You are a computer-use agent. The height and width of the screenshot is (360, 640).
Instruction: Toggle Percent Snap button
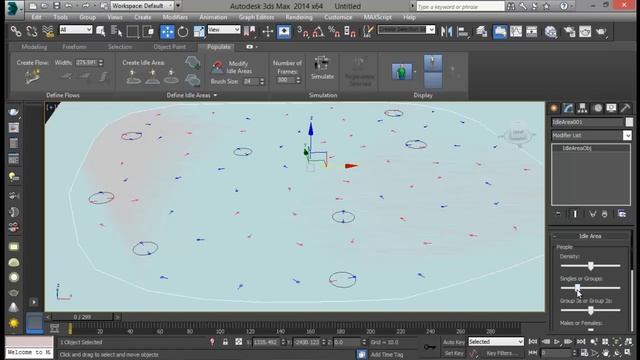[x=334, y=31]
